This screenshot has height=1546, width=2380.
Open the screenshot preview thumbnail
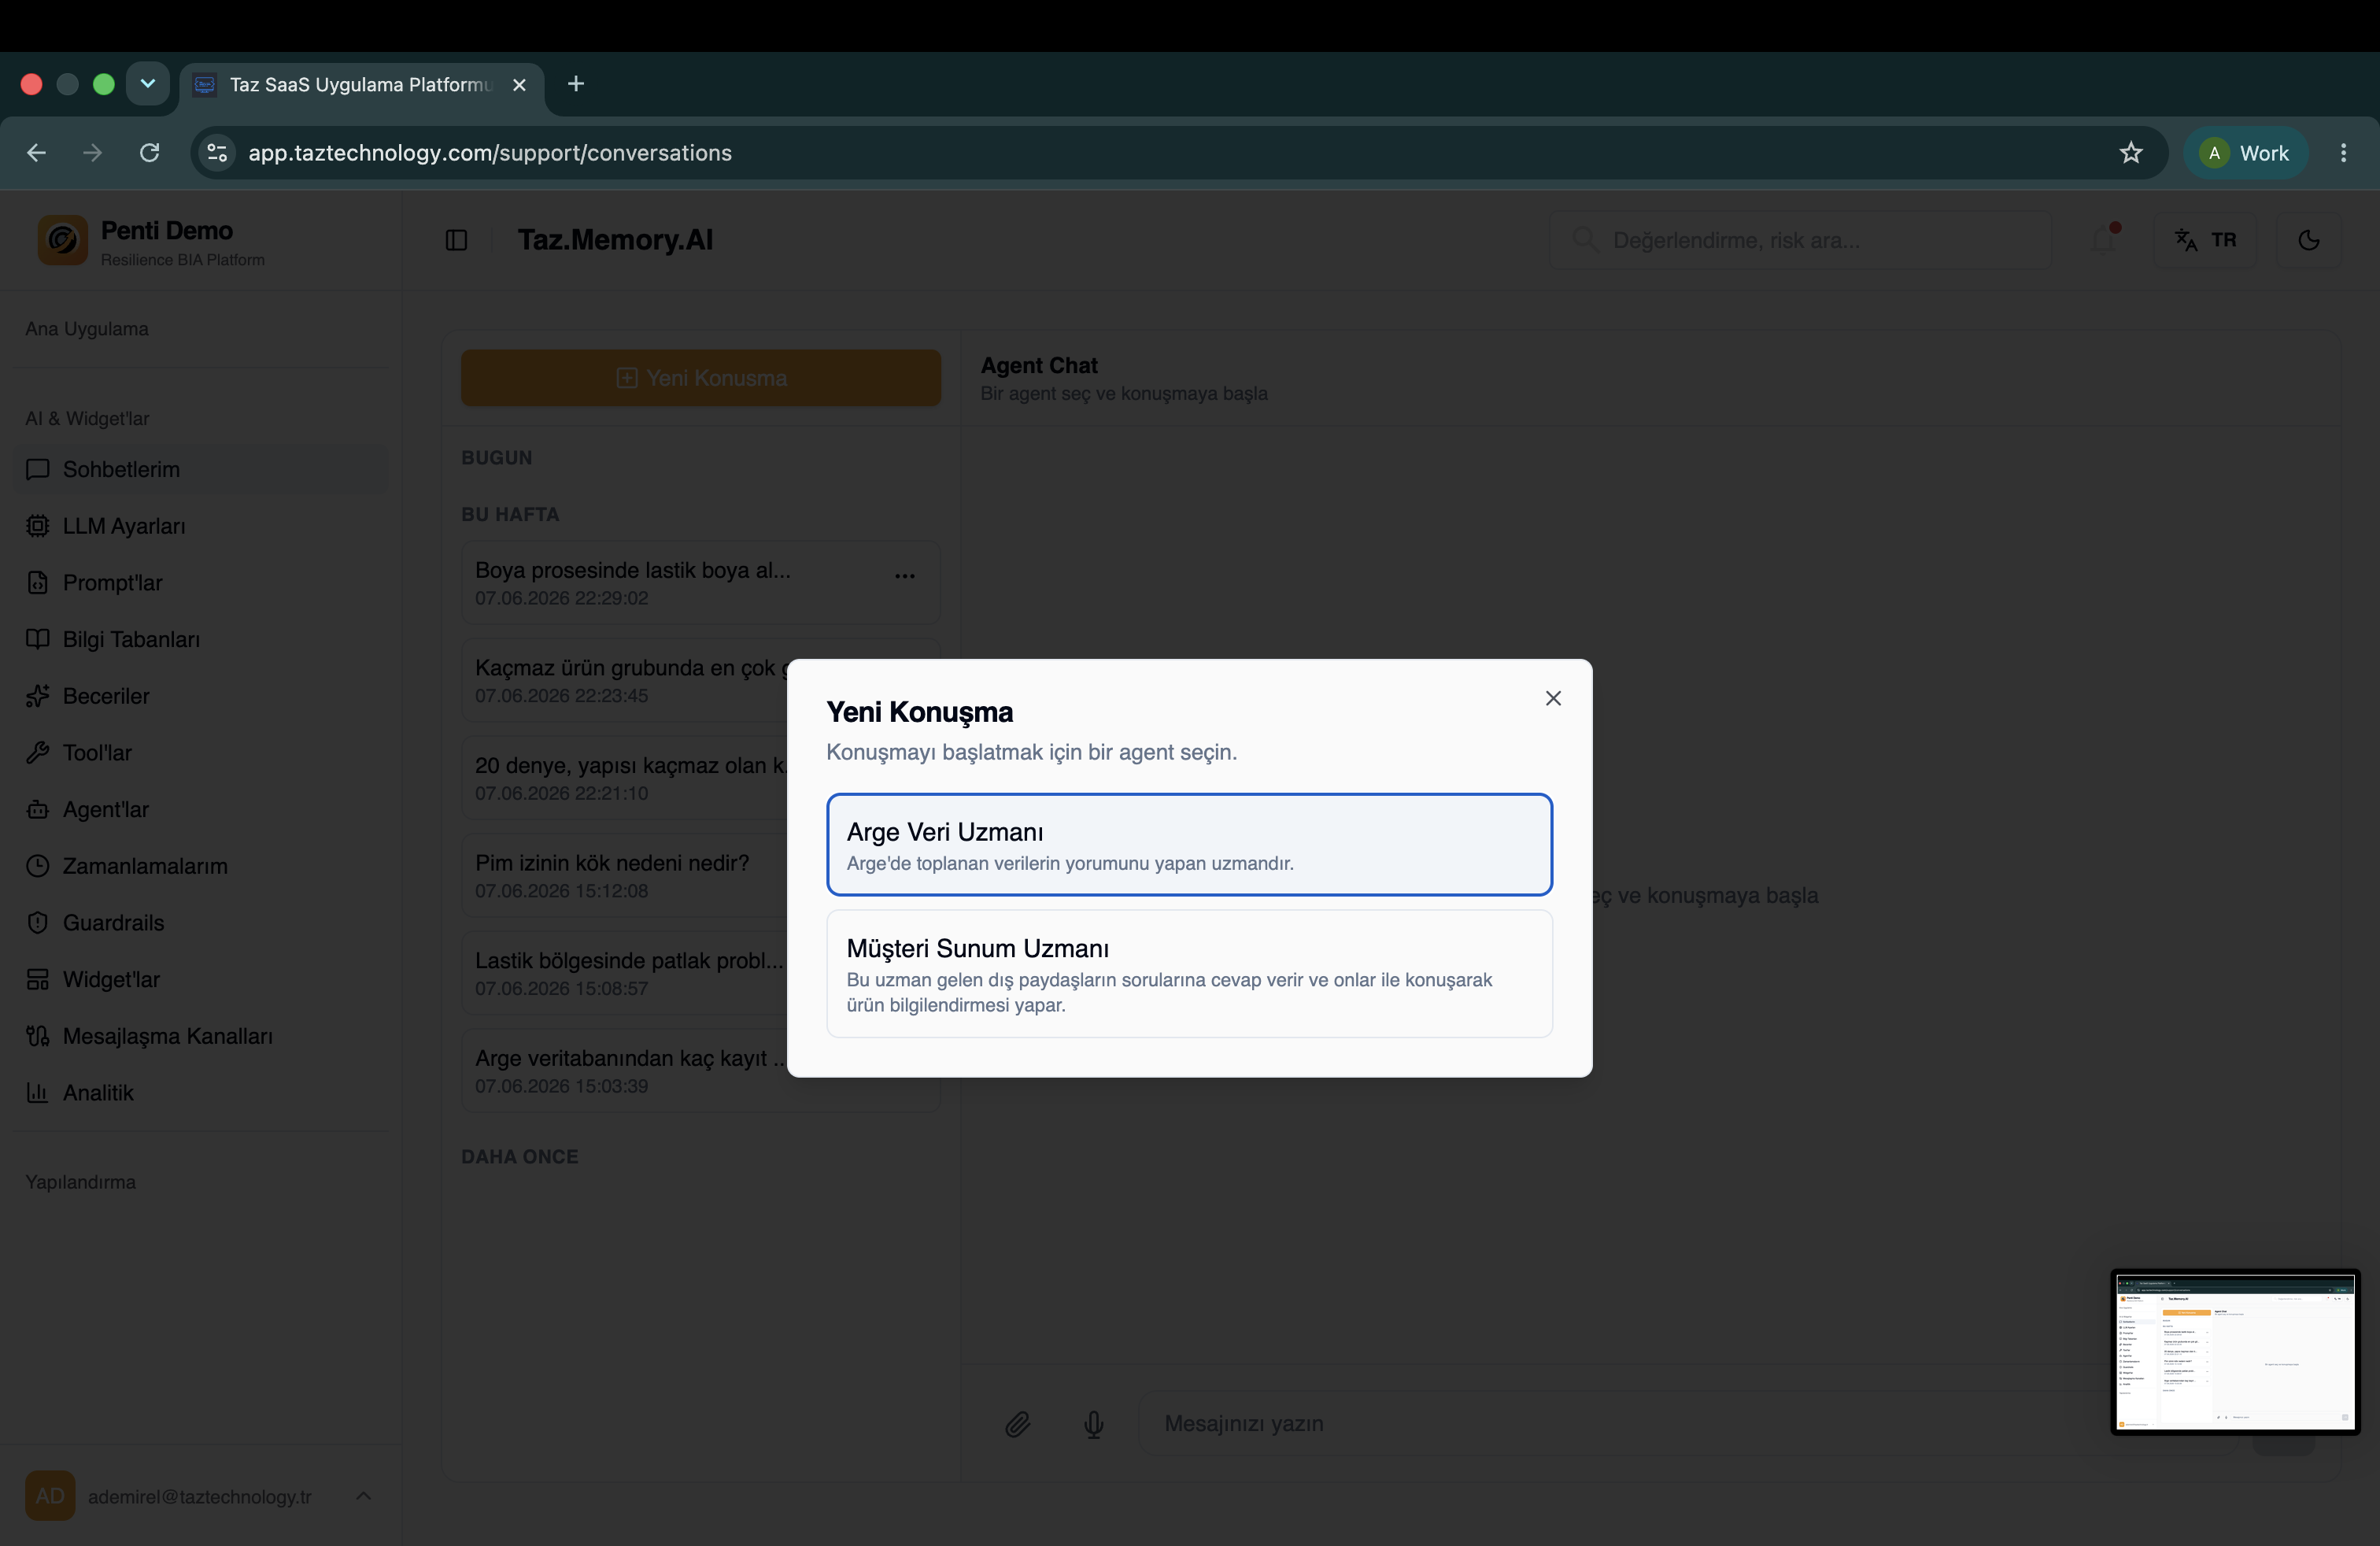click(x=2235, y=1352)
